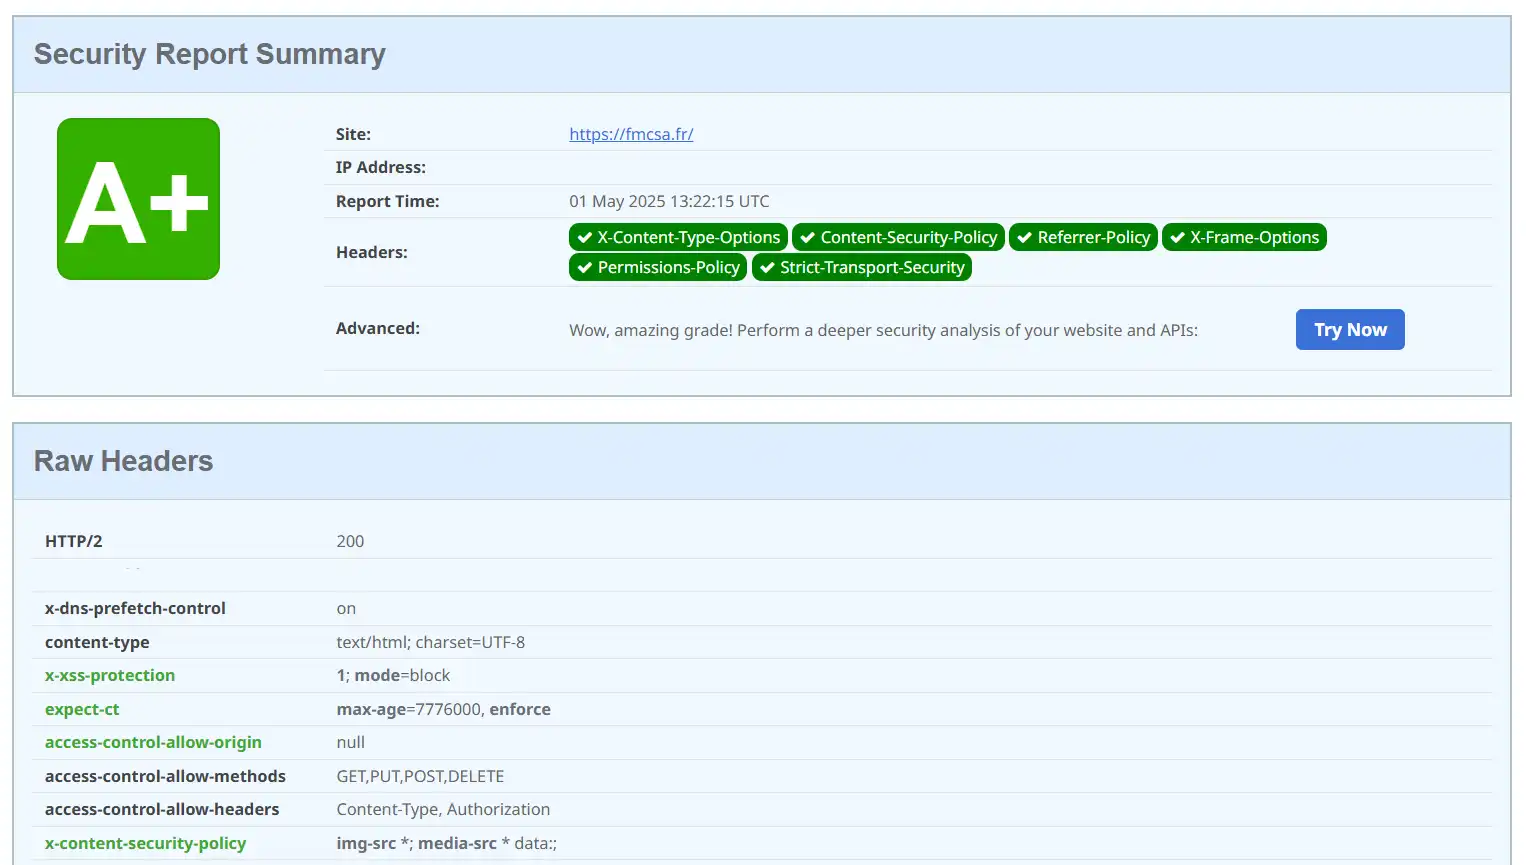The image size is (1526, 865).
Task: Click the Security Report Summary heading
Action: [x=210, y=54]
